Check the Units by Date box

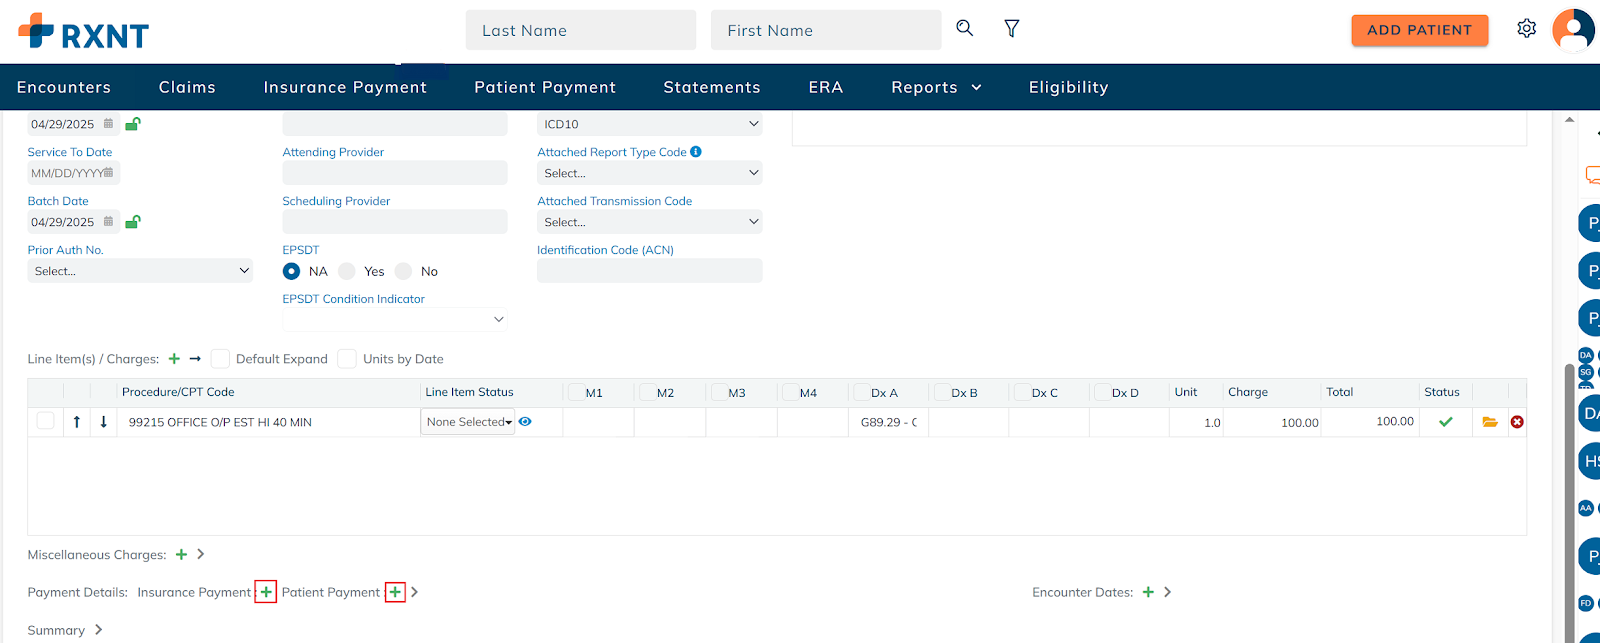point(347,359)
